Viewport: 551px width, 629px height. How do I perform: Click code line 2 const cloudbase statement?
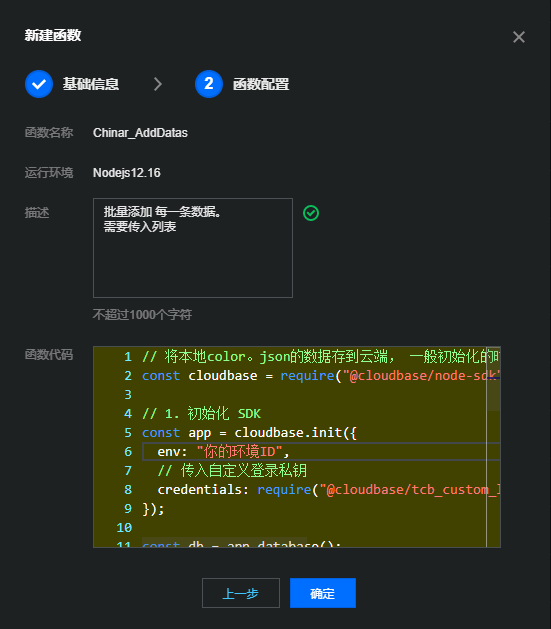pyautogui.click(x=321, y=375)
